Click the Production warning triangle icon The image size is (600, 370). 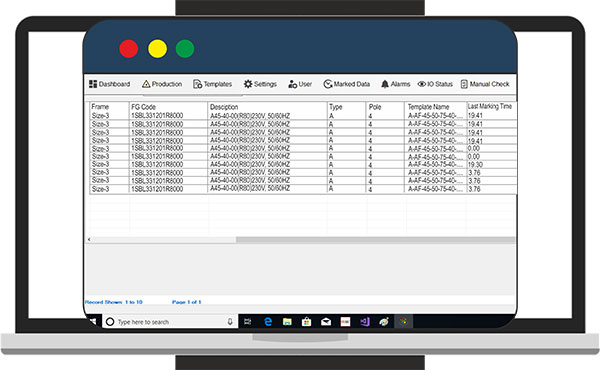coord(146,84)
